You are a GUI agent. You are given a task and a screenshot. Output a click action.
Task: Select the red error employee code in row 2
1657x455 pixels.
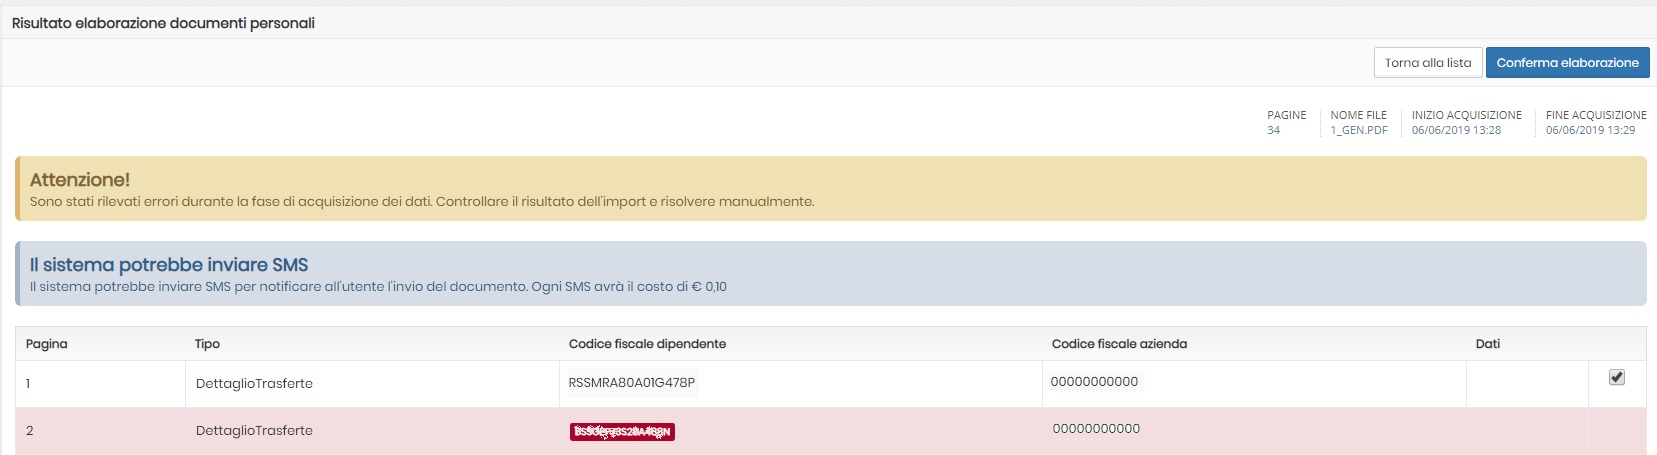click(622, 431)
